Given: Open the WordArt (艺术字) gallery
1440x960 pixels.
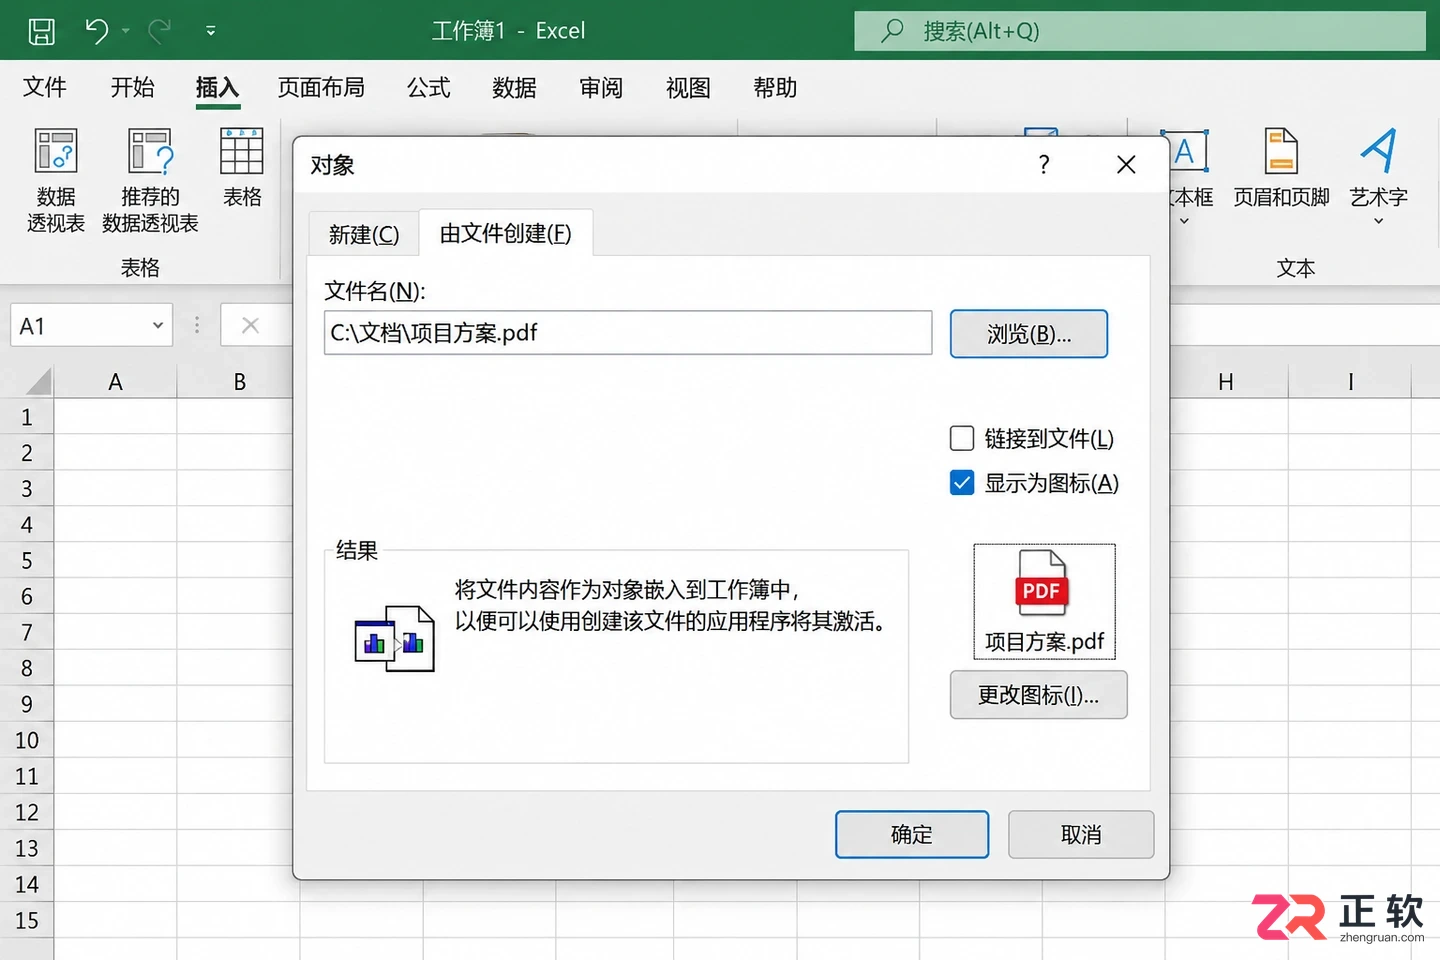Looking at the screenshot, I should 1378,176.
